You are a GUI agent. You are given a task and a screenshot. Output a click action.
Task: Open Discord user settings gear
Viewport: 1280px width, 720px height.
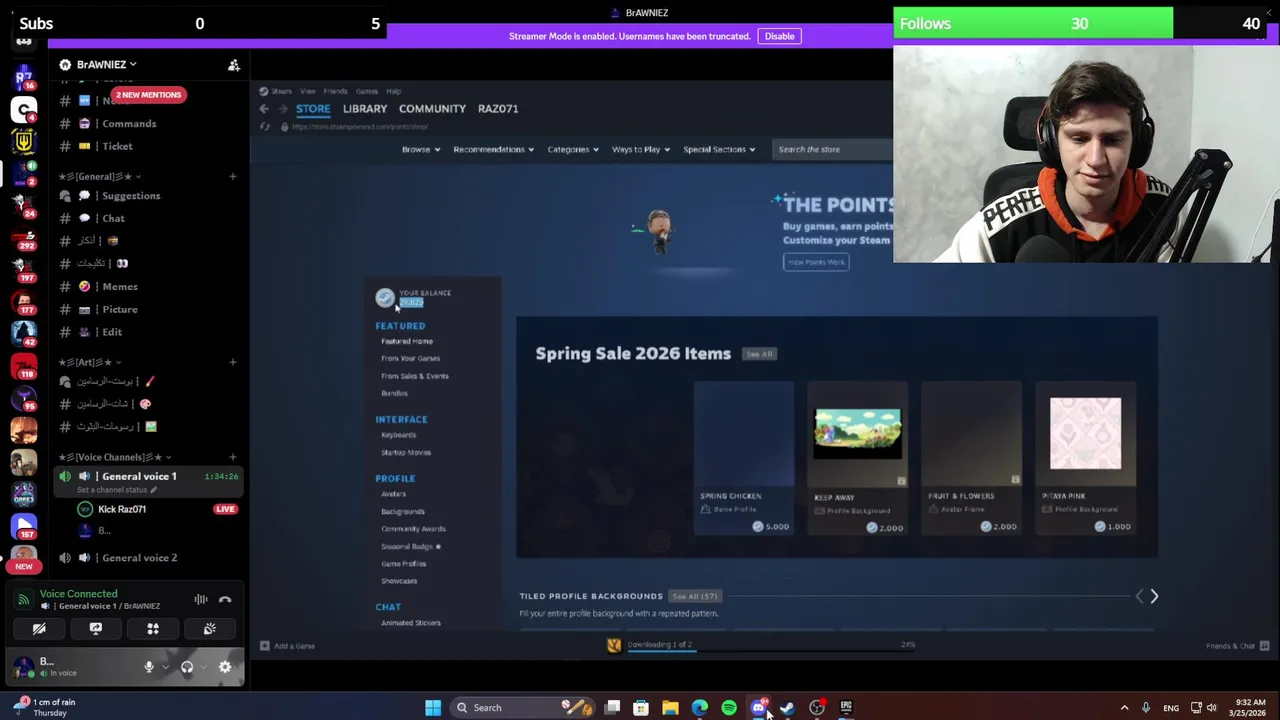click(225, 667)
